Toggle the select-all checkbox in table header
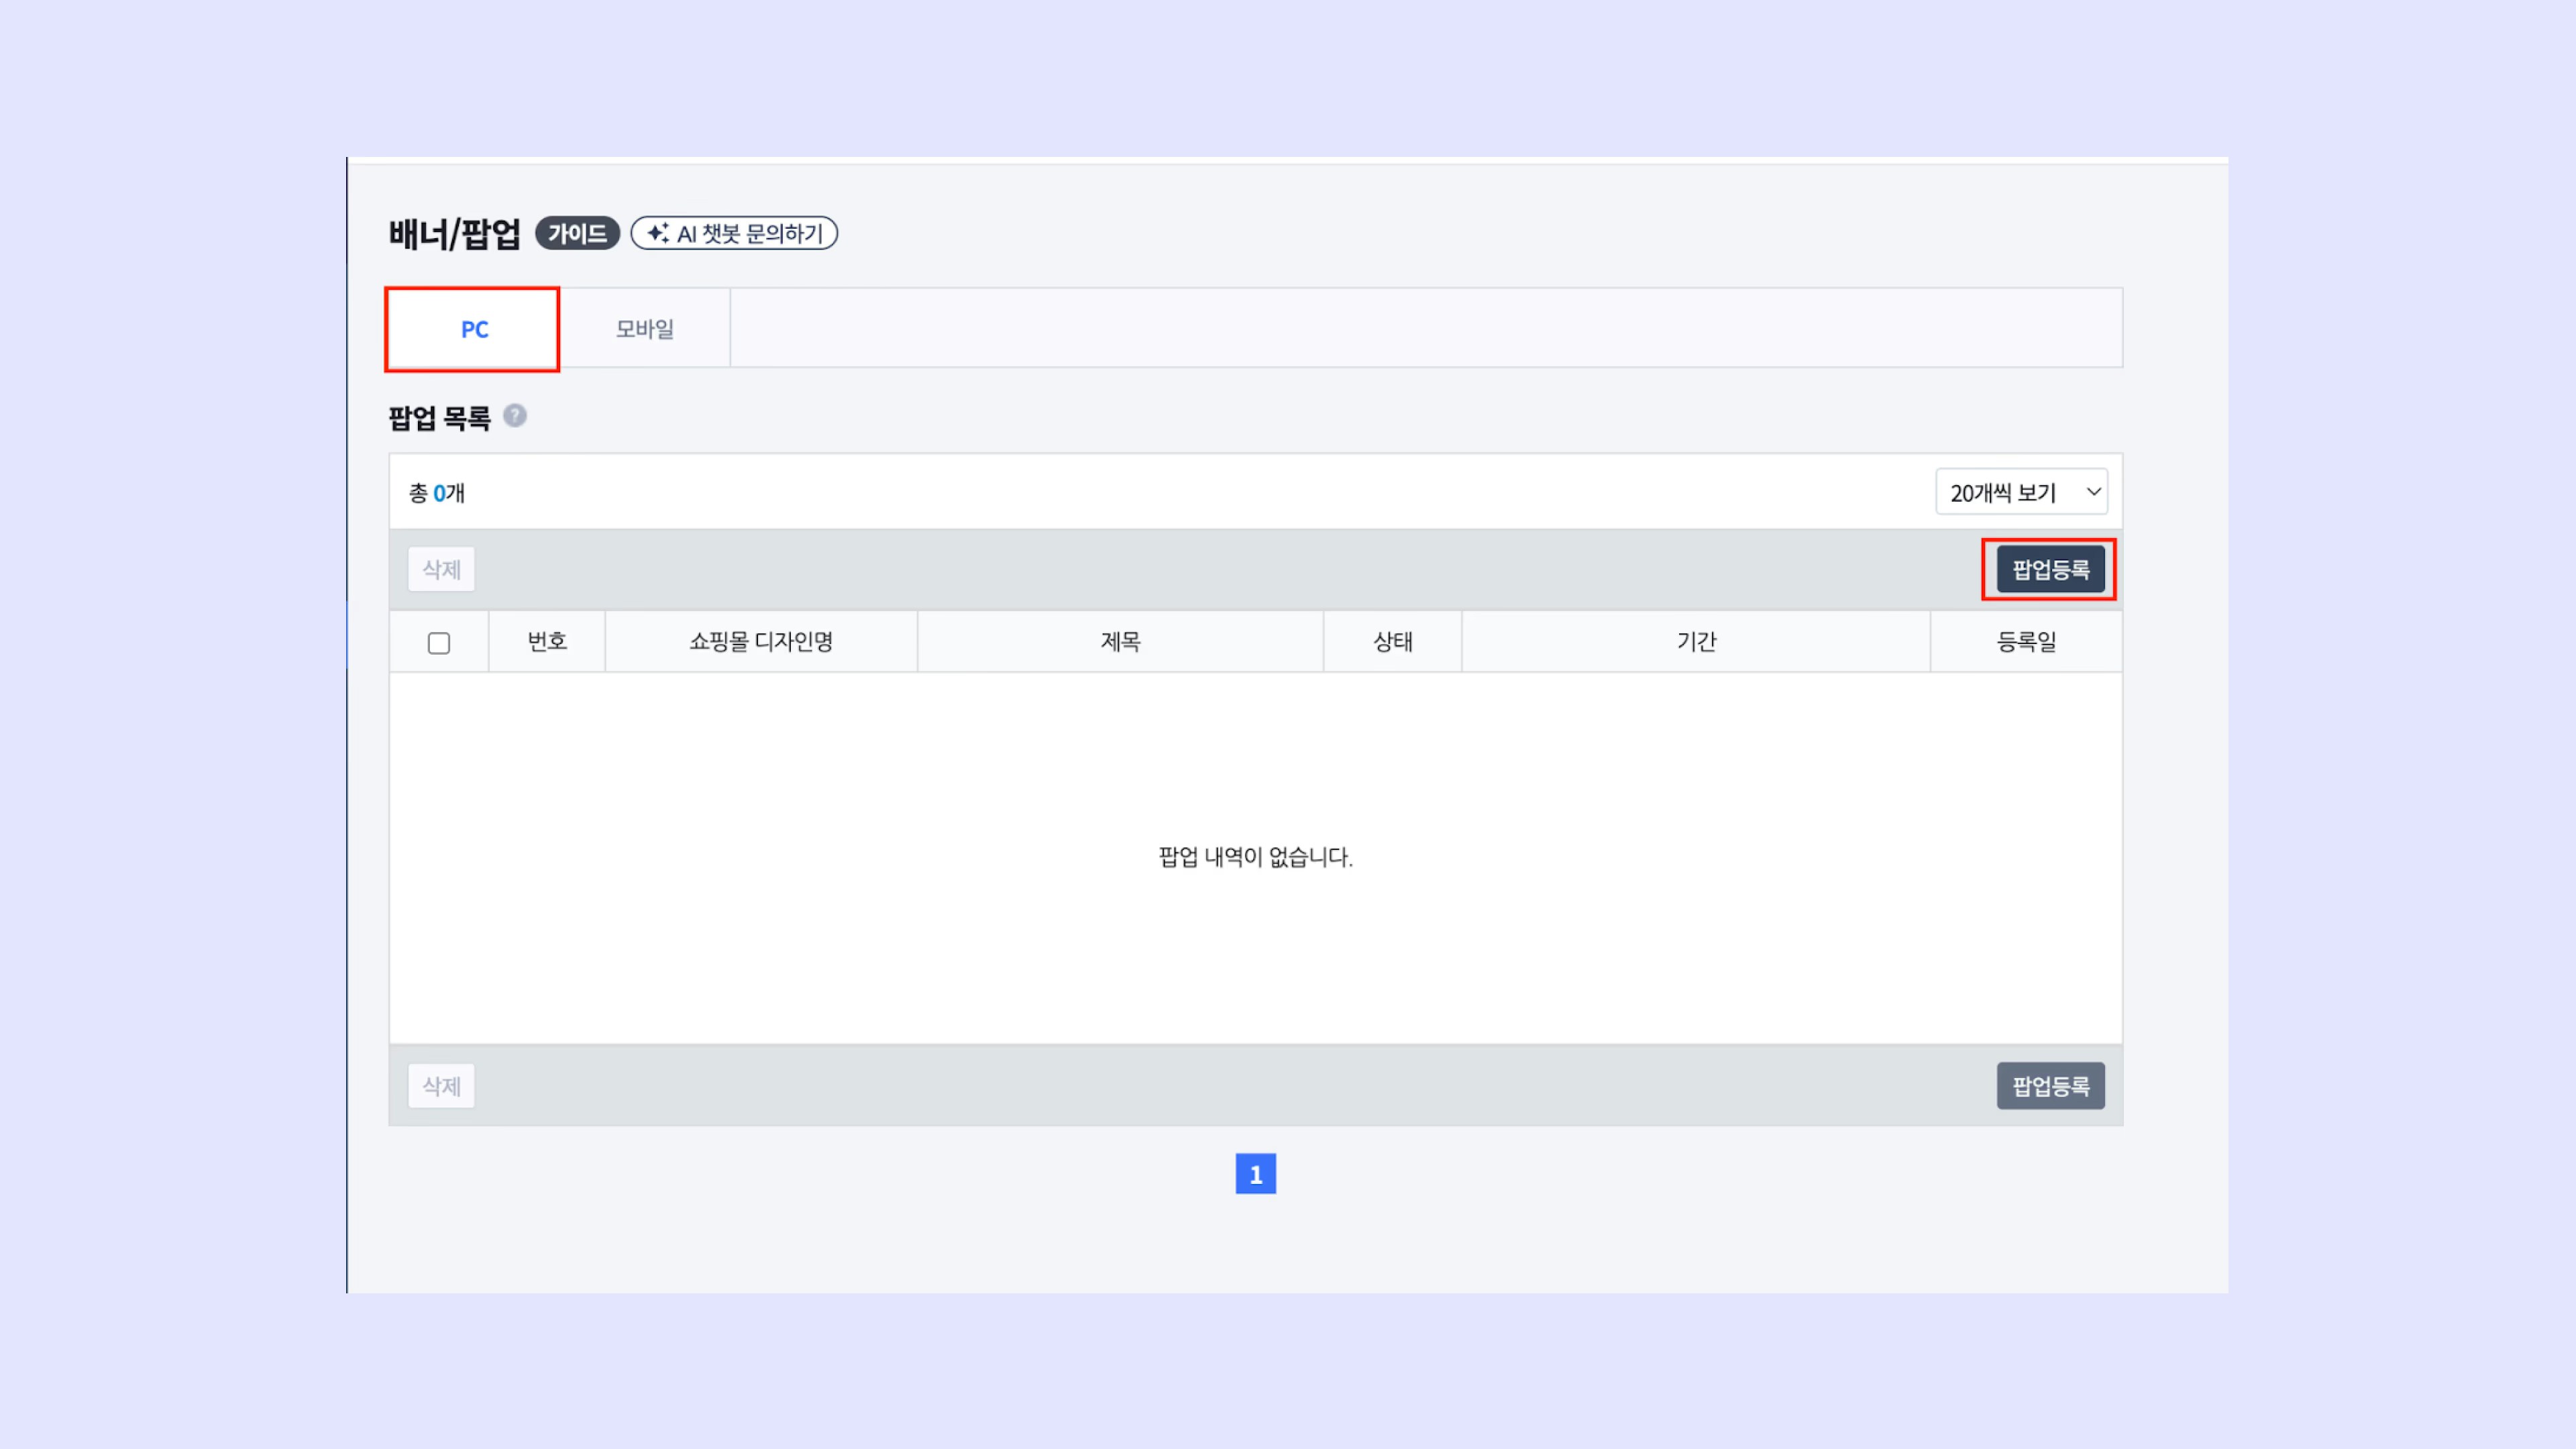 tap(439, 643)
